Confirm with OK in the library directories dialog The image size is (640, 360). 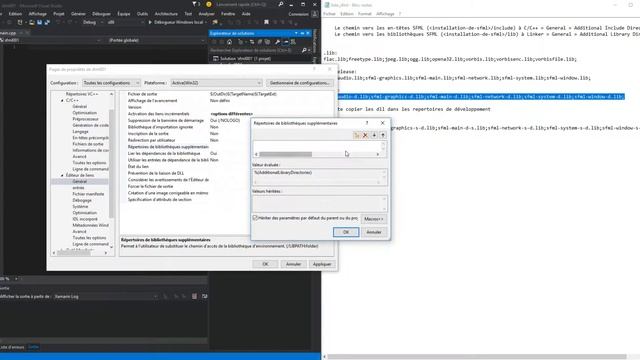346,232
